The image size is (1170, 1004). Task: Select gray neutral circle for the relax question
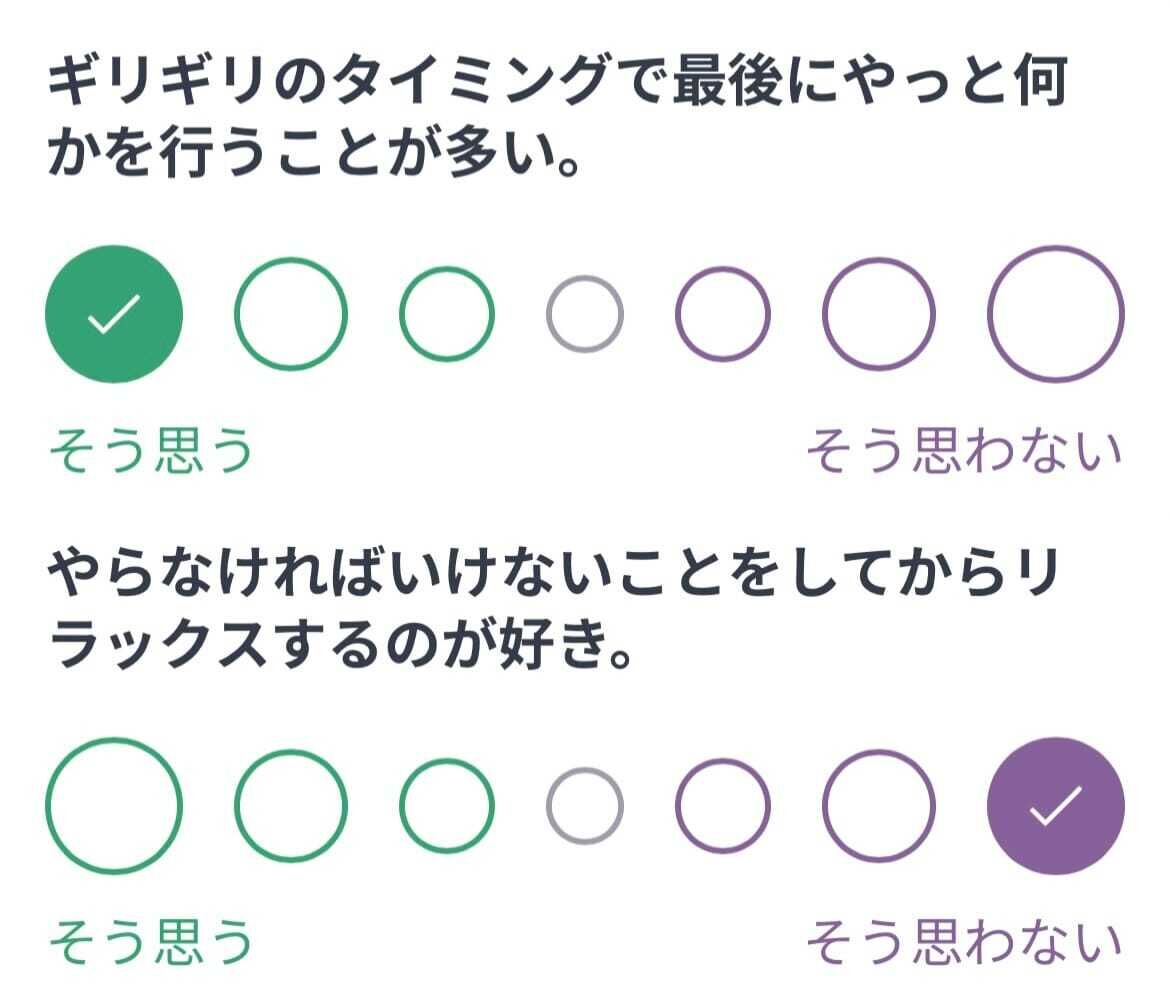(585, 805)
